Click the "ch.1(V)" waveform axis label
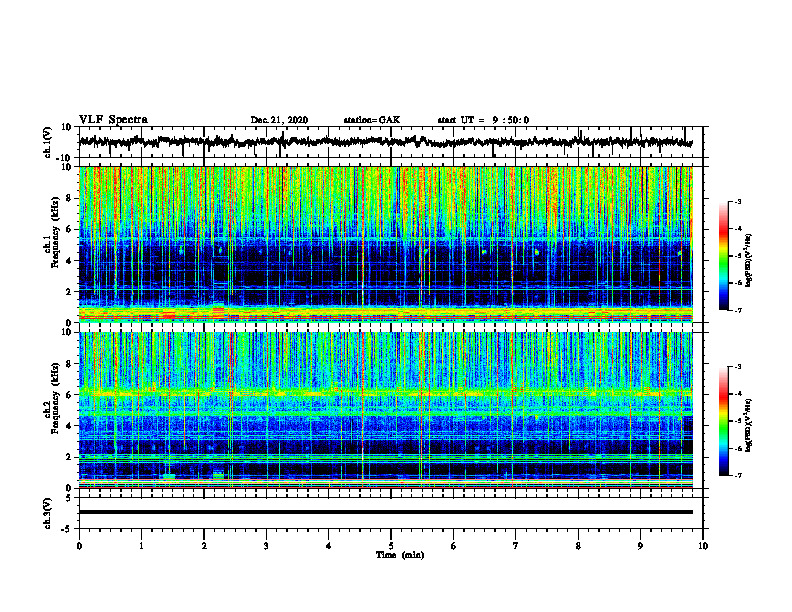Screen dimensions: 792x612 pyautogui.click(x=47, y=142)
